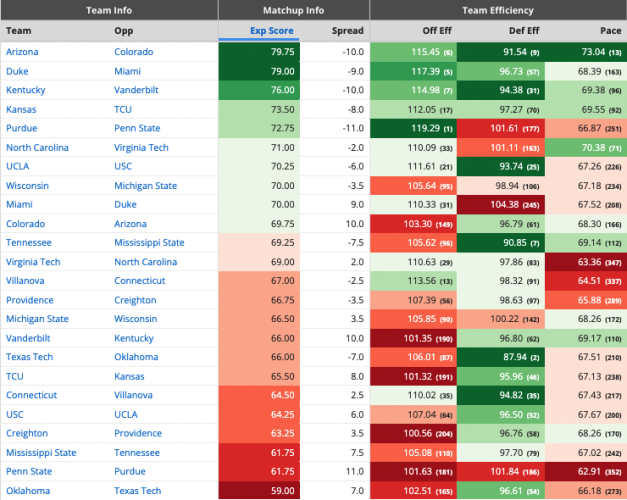Open Michigan State in the Team column

pyautogui.click(x=37, y=319)
